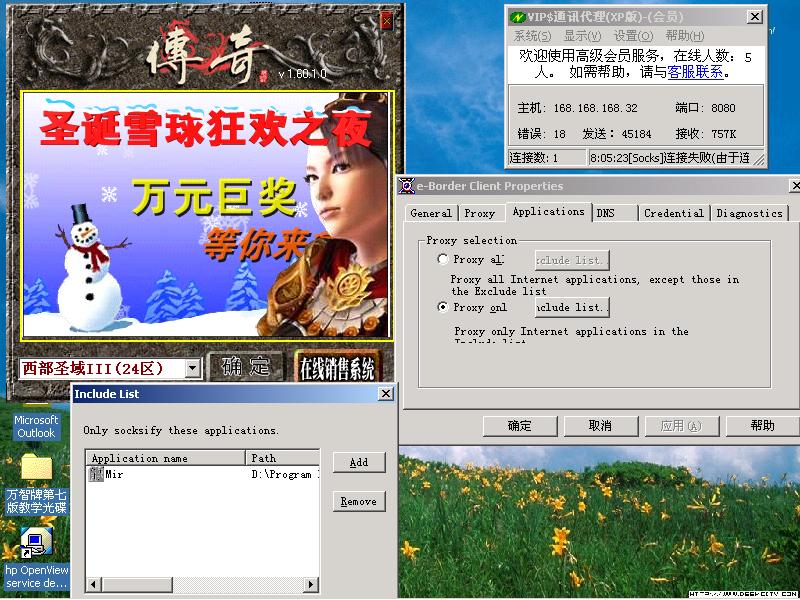Switch to the General tab
Screen dimensions: 800x600
tap(431, 213)
